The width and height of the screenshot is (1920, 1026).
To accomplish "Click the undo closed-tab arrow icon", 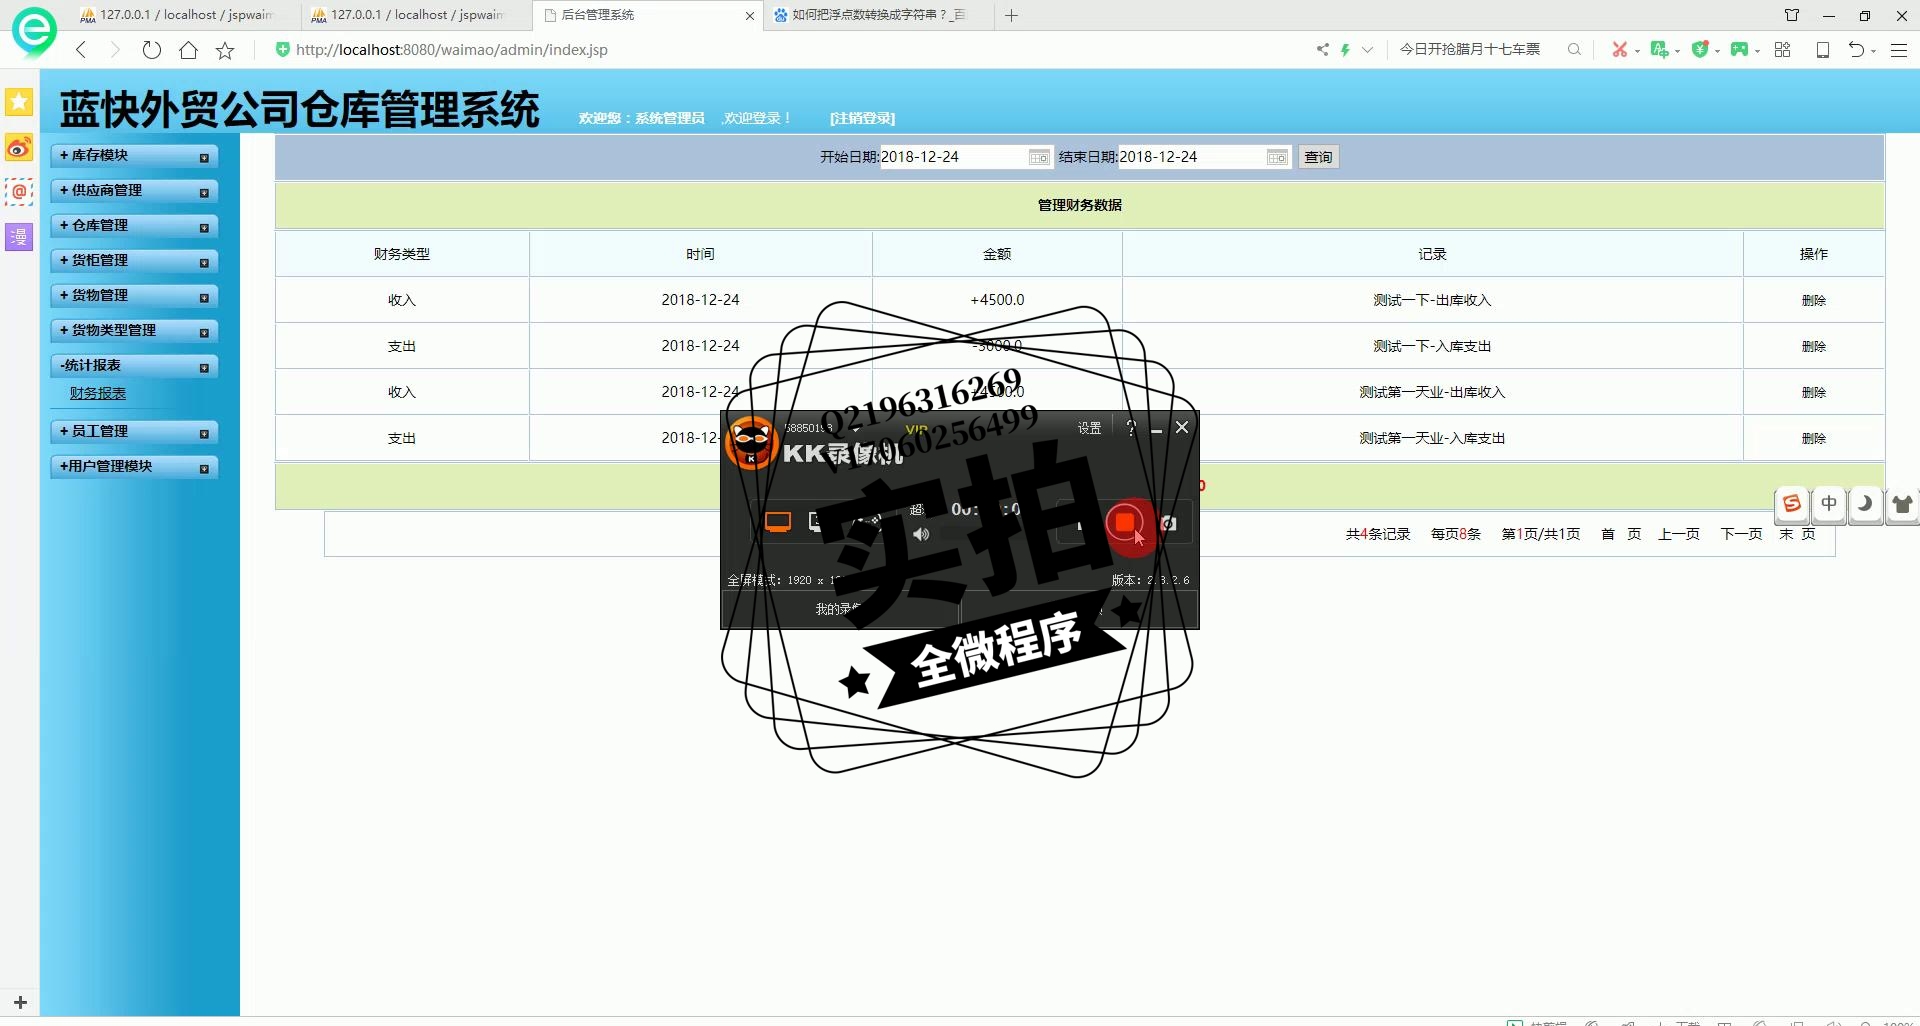I will (x=1856, y=49).
